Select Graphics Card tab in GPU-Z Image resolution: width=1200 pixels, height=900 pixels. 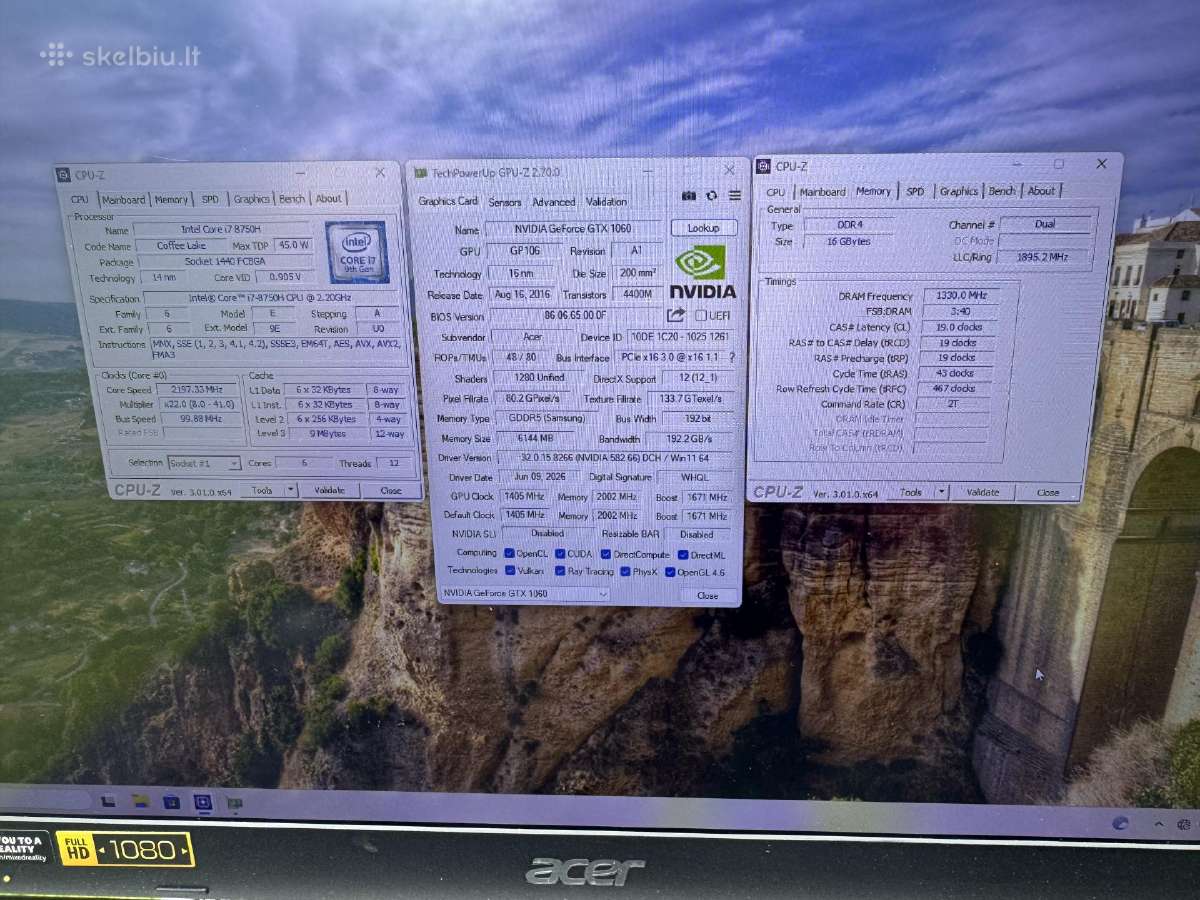pos(448,201)
